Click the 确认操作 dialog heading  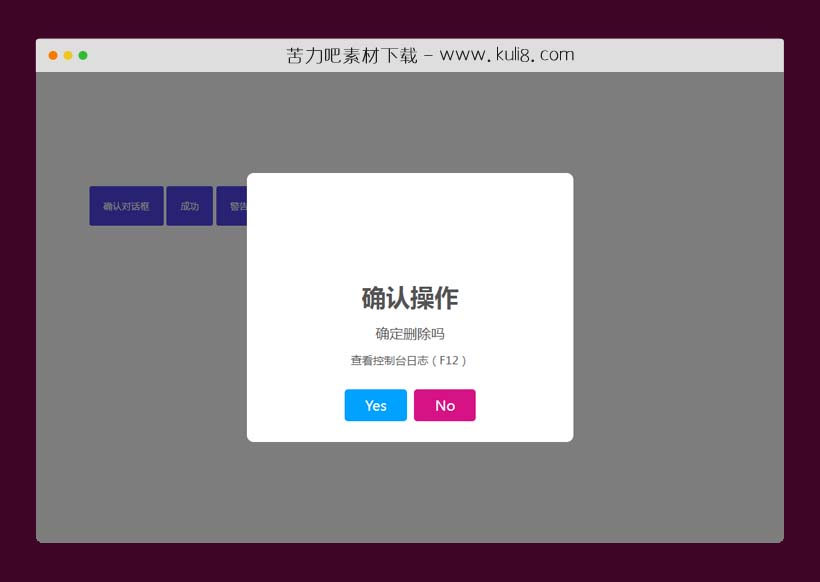(409, 297)
